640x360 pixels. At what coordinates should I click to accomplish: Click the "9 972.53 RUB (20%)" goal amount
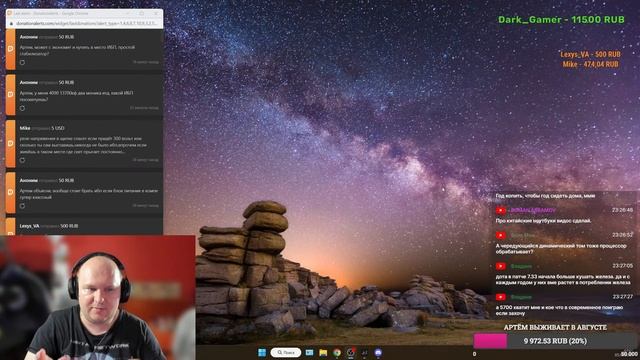555,341
